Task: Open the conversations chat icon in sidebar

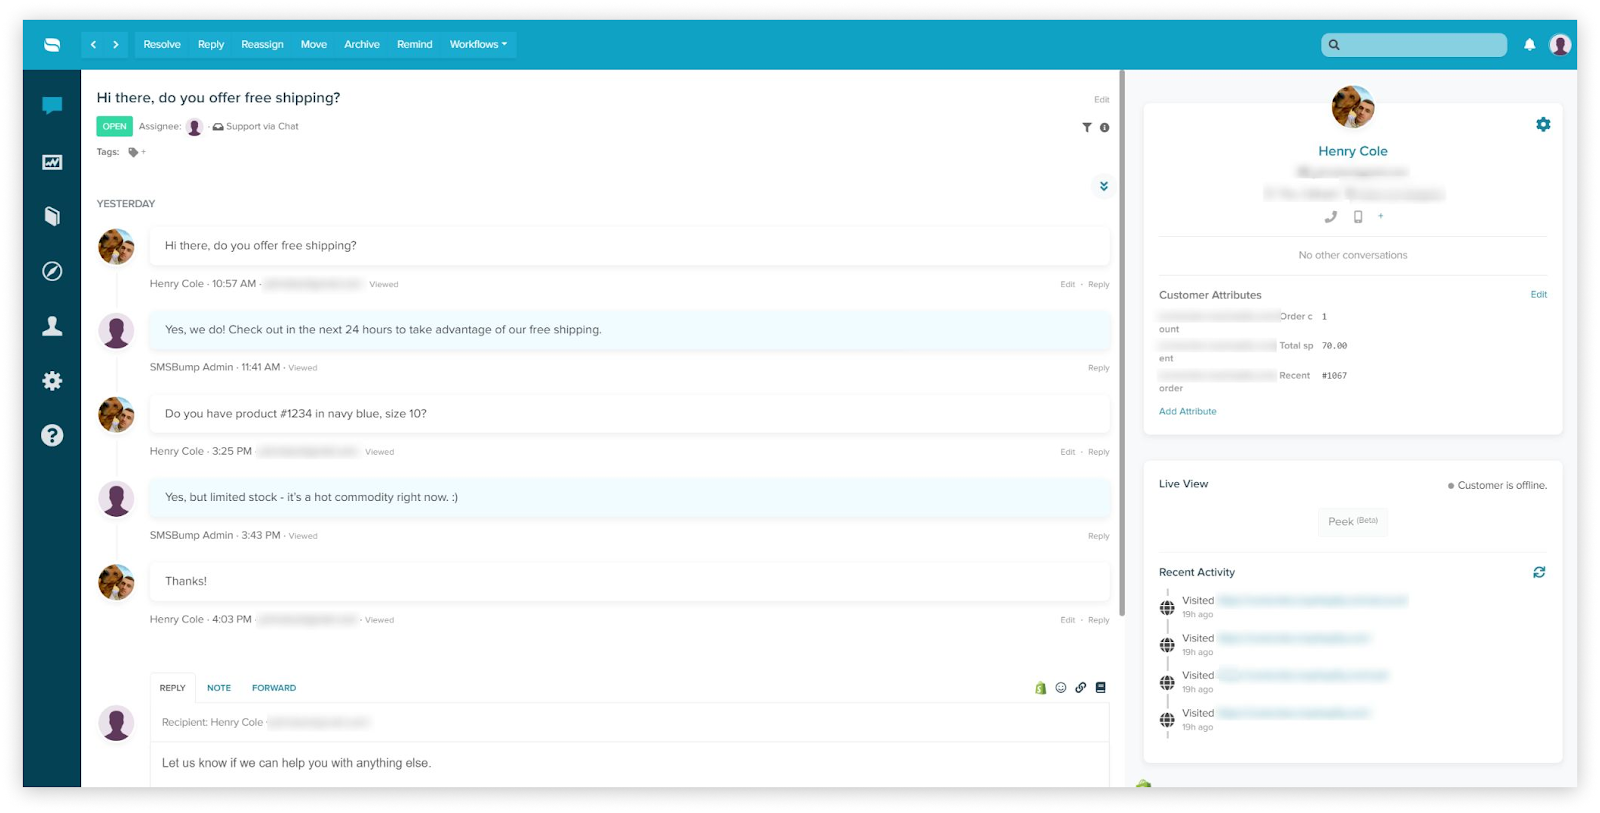Action: 52,105
